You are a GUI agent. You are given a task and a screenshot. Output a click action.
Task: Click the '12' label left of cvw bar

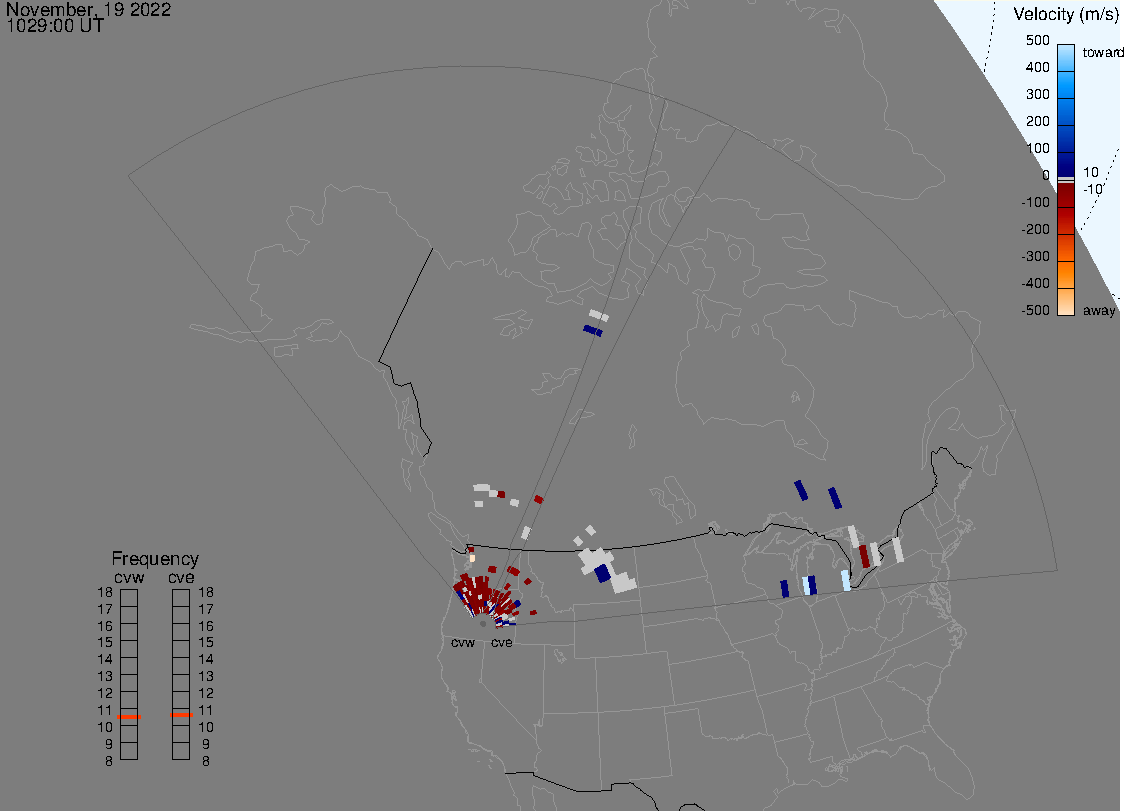[x=105, y=693]
